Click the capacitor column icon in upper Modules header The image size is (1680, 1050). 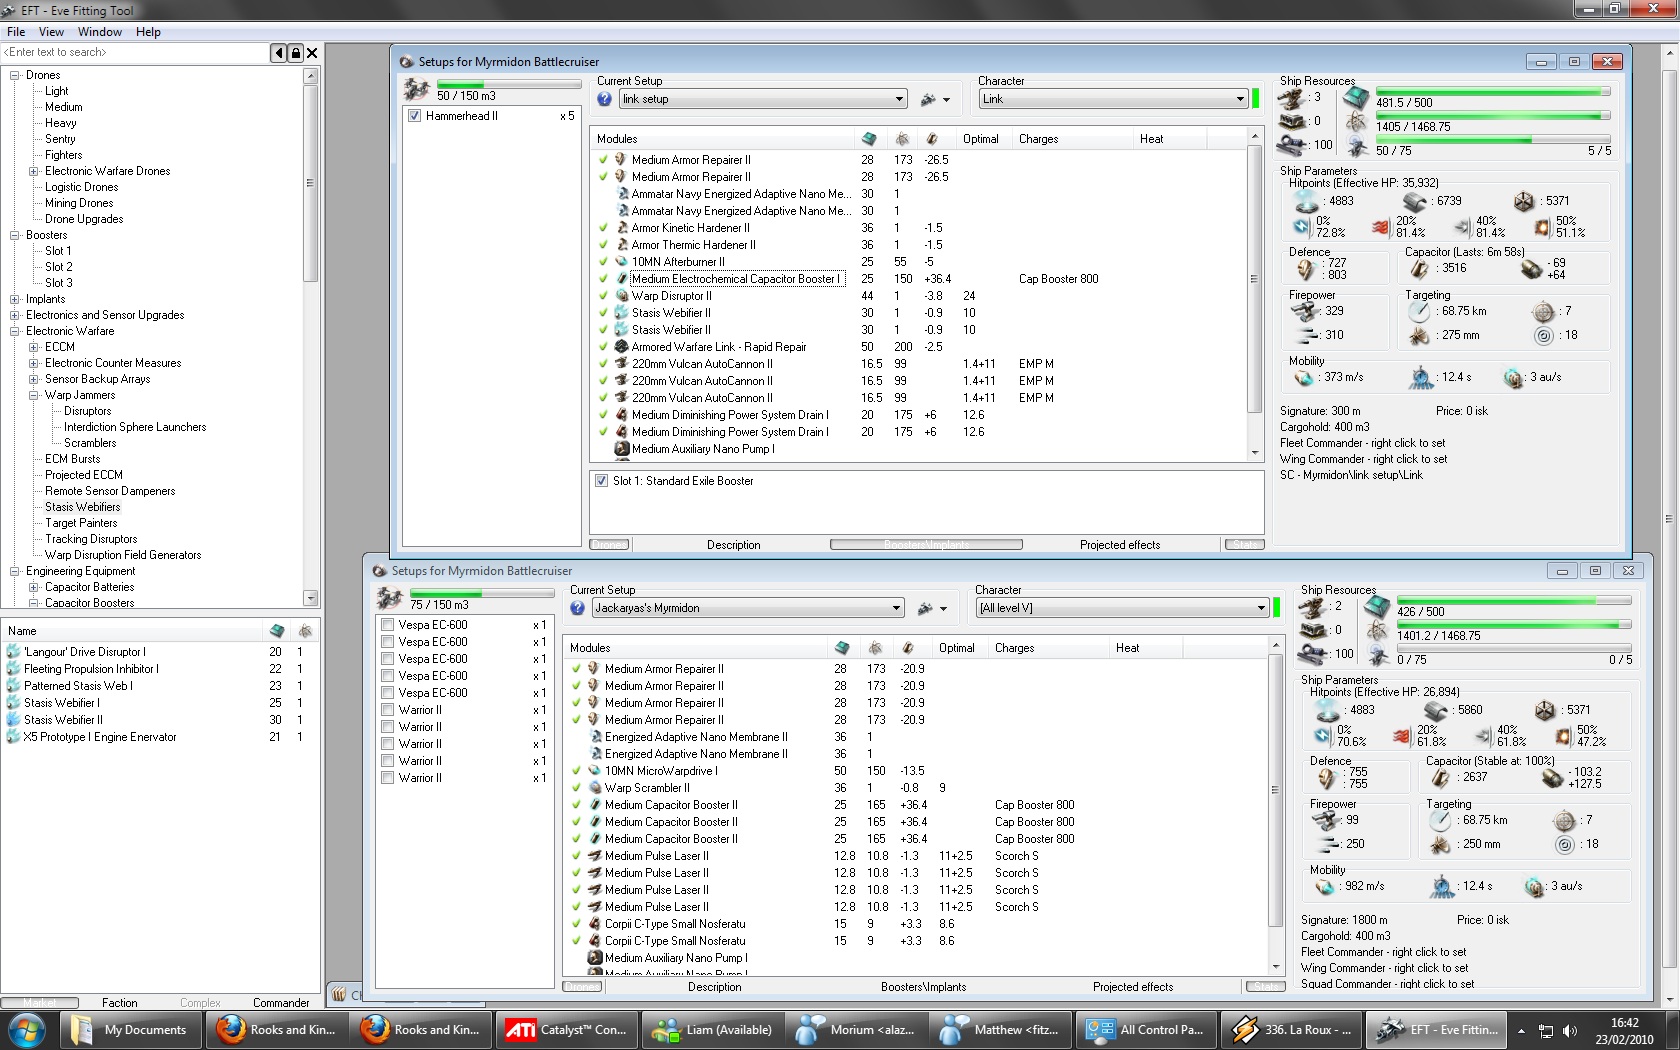pyautogui.click(x=932, y=139)
